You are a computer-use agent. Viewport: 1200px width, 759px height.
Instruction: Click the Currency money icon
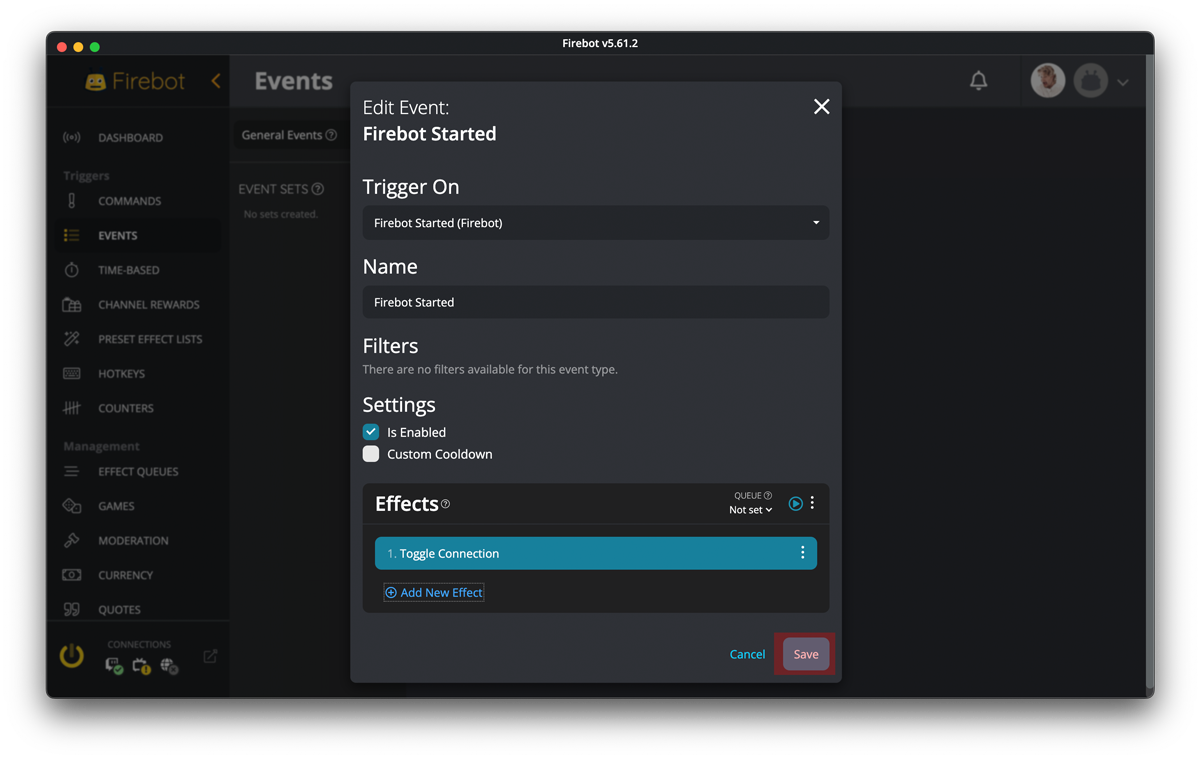coord(71,575)
